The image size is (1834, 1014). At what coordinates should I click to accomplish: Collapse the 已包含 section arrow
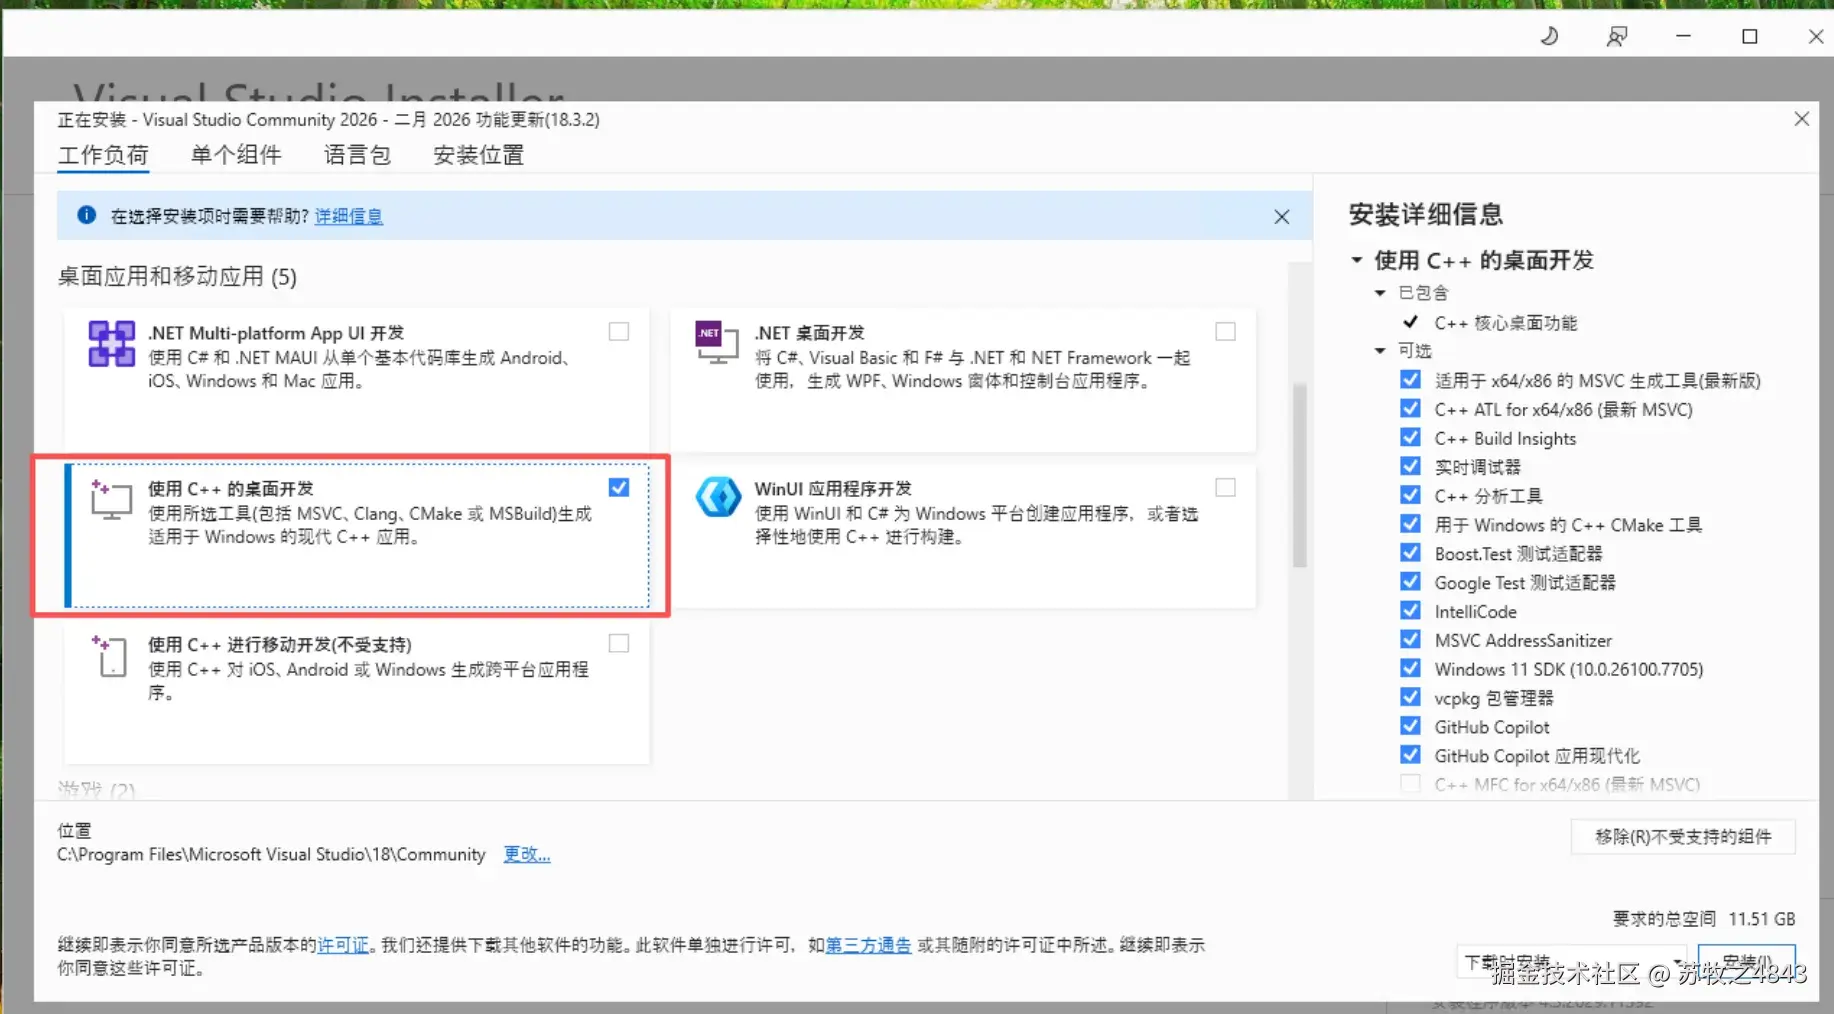click(x=1380, y=293)
